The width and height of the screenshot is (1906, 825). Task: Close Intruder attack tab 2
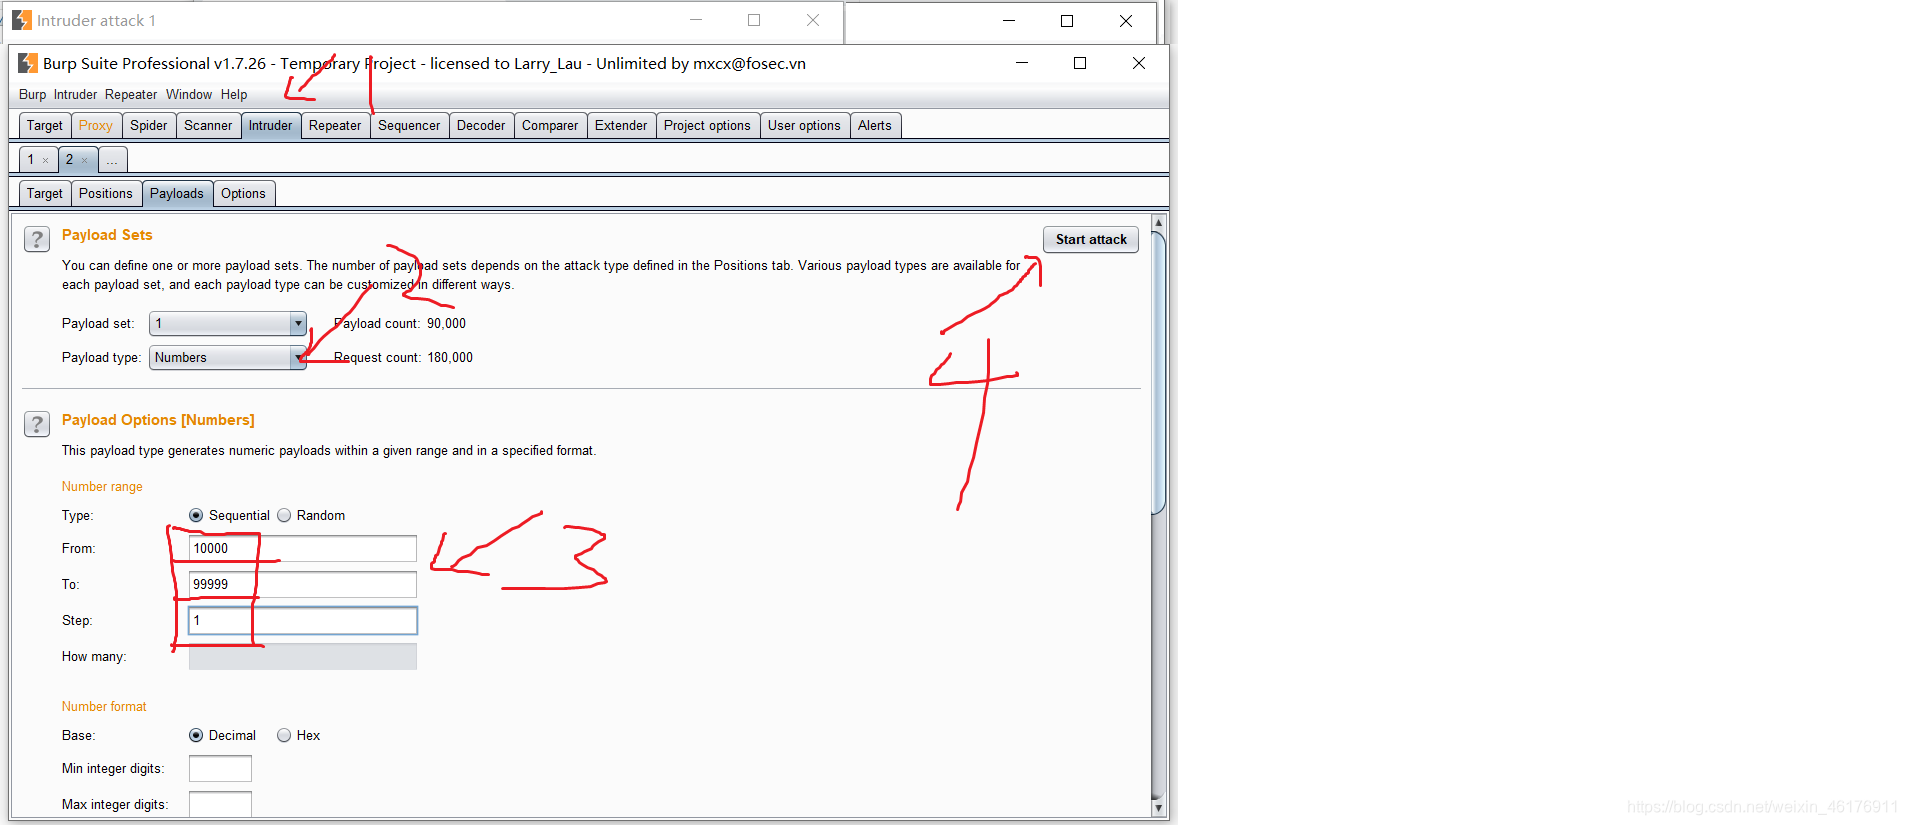point(84,160)
